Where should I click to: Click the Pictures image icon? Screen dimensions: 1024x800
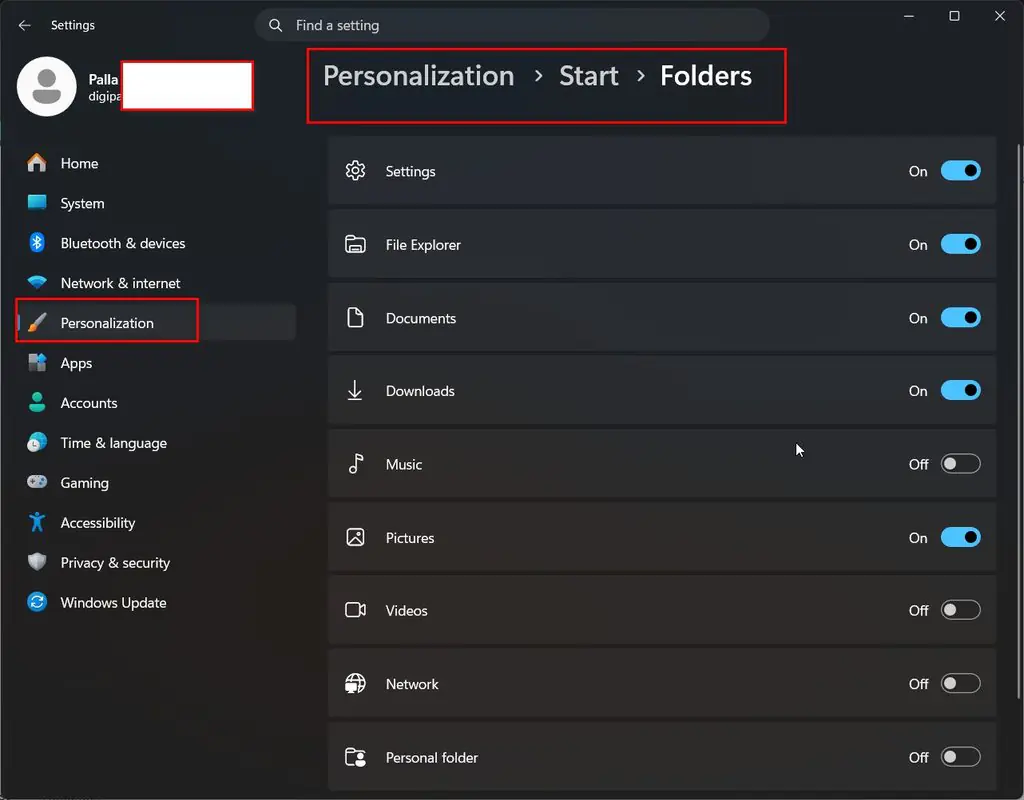(355, 537)
